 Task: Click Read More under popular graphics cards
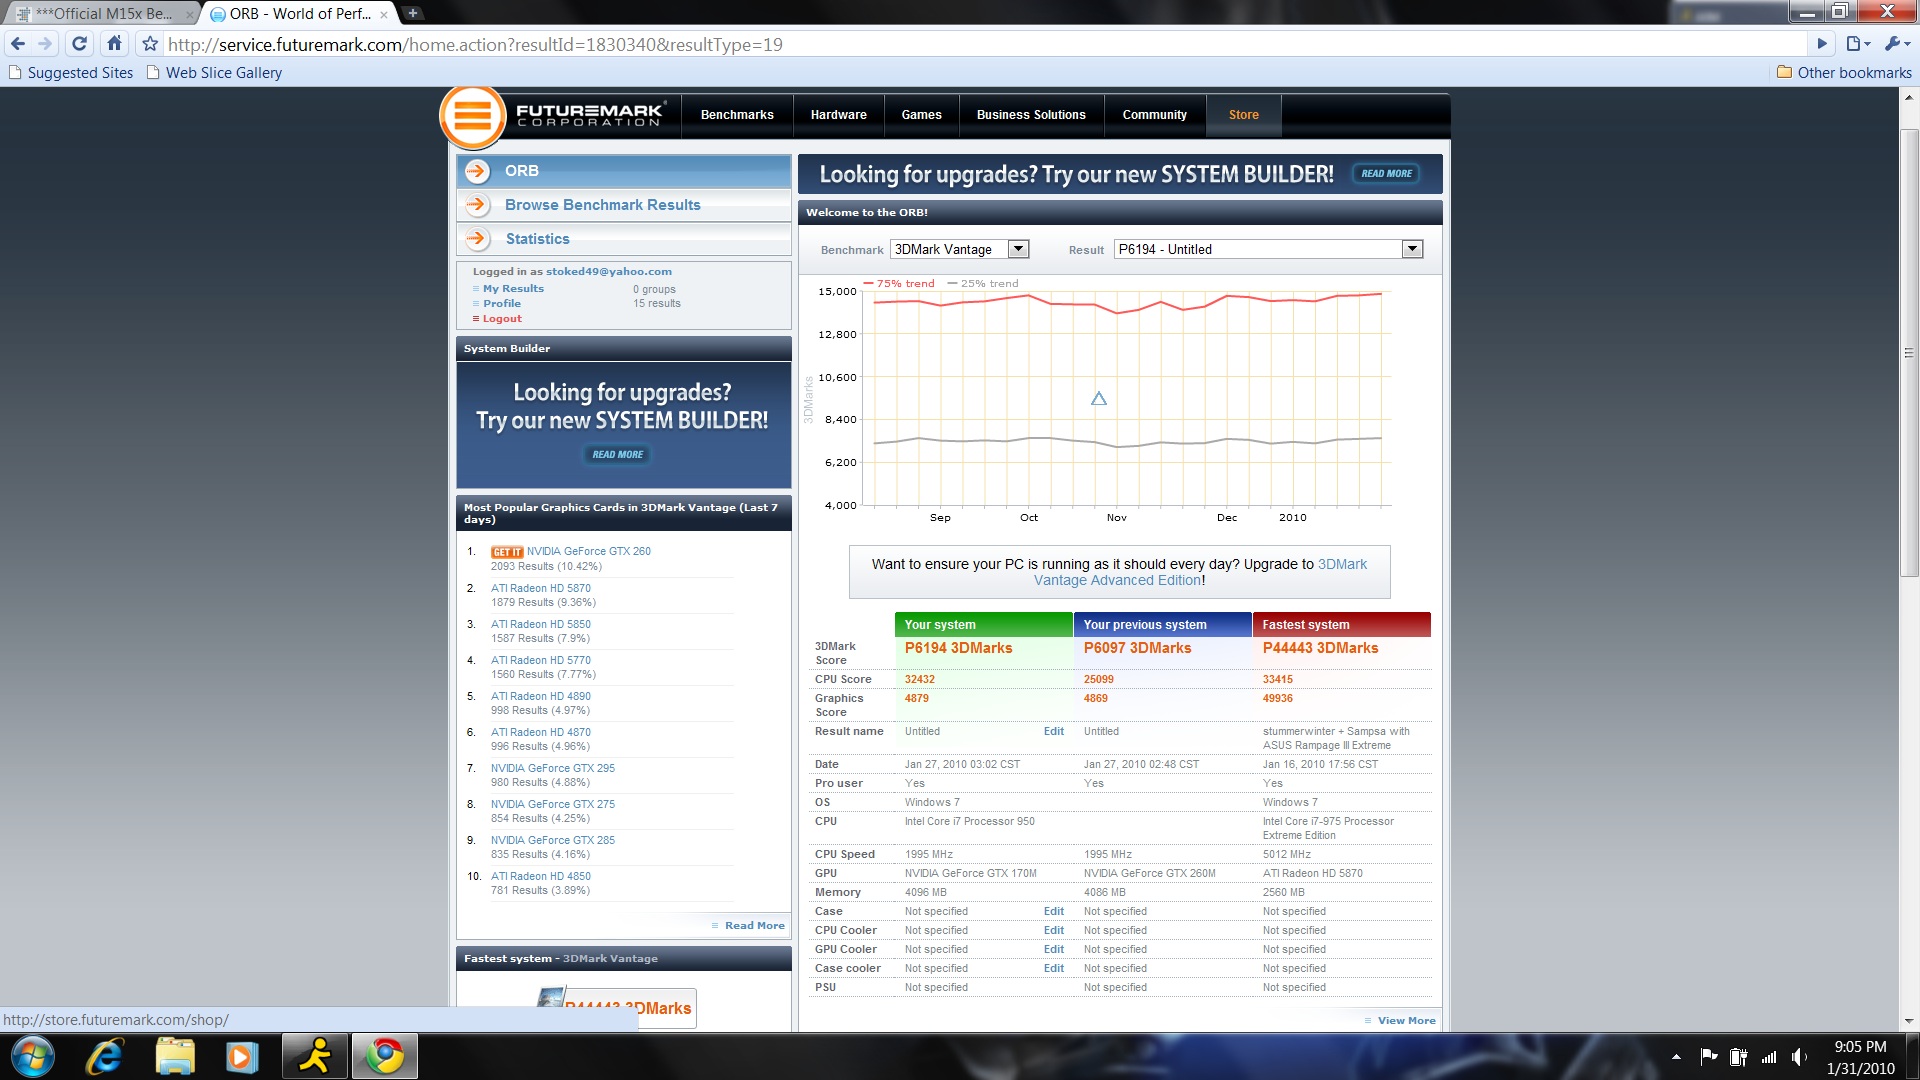[754, 926]
